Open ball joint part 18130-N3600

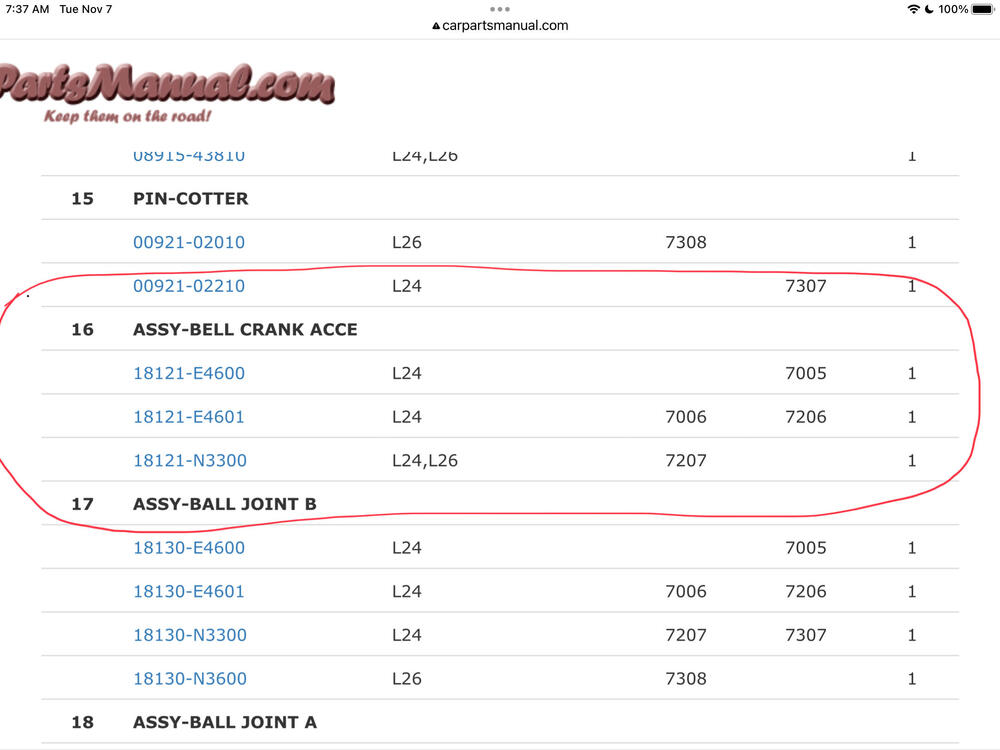coord(190,679)
